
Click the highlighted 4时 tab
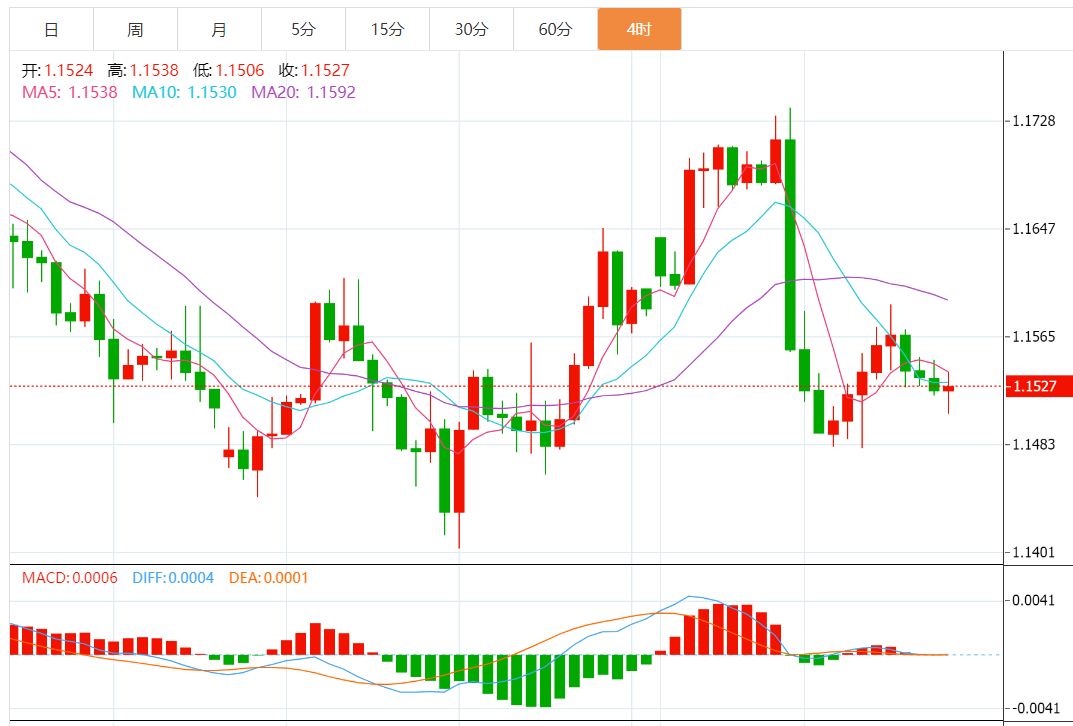(x=639, y=29)
